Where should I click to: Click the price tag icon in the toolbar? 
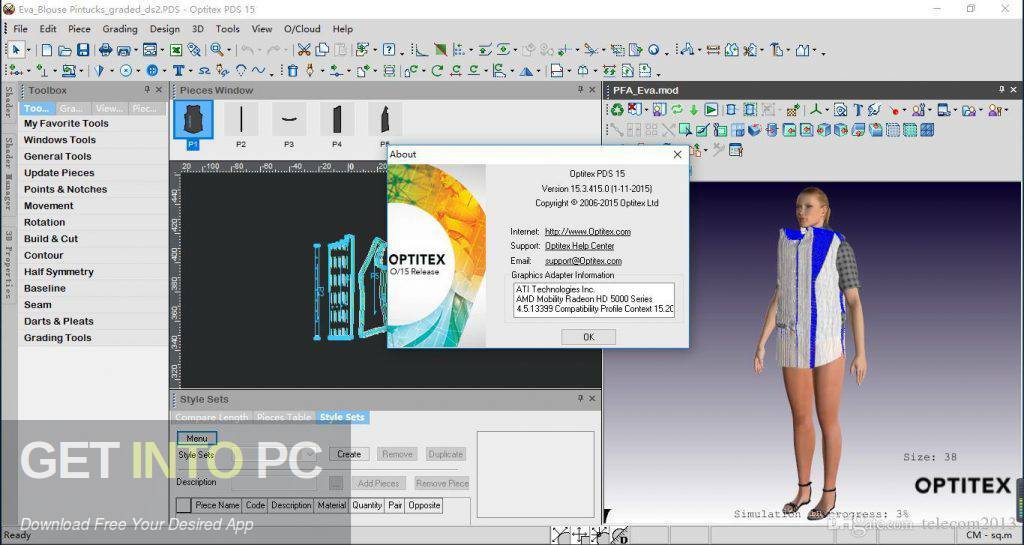[x=194, y=50]
